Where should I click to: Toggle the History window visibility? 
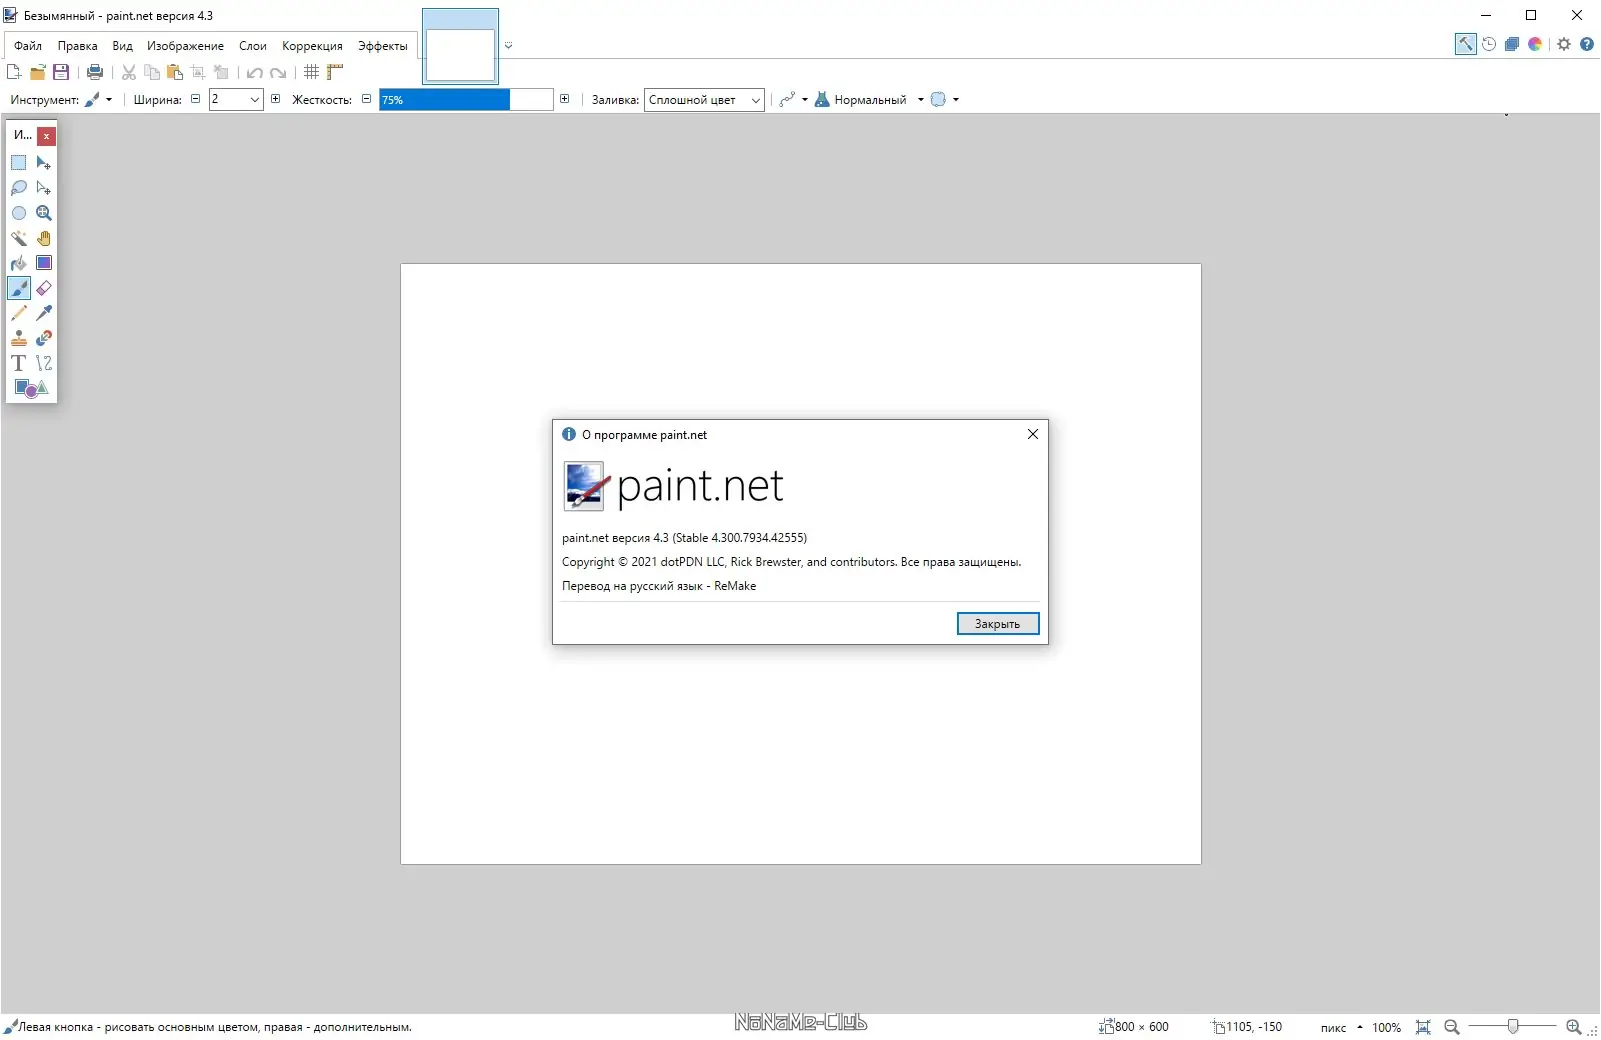click(x=1489, y=44)
